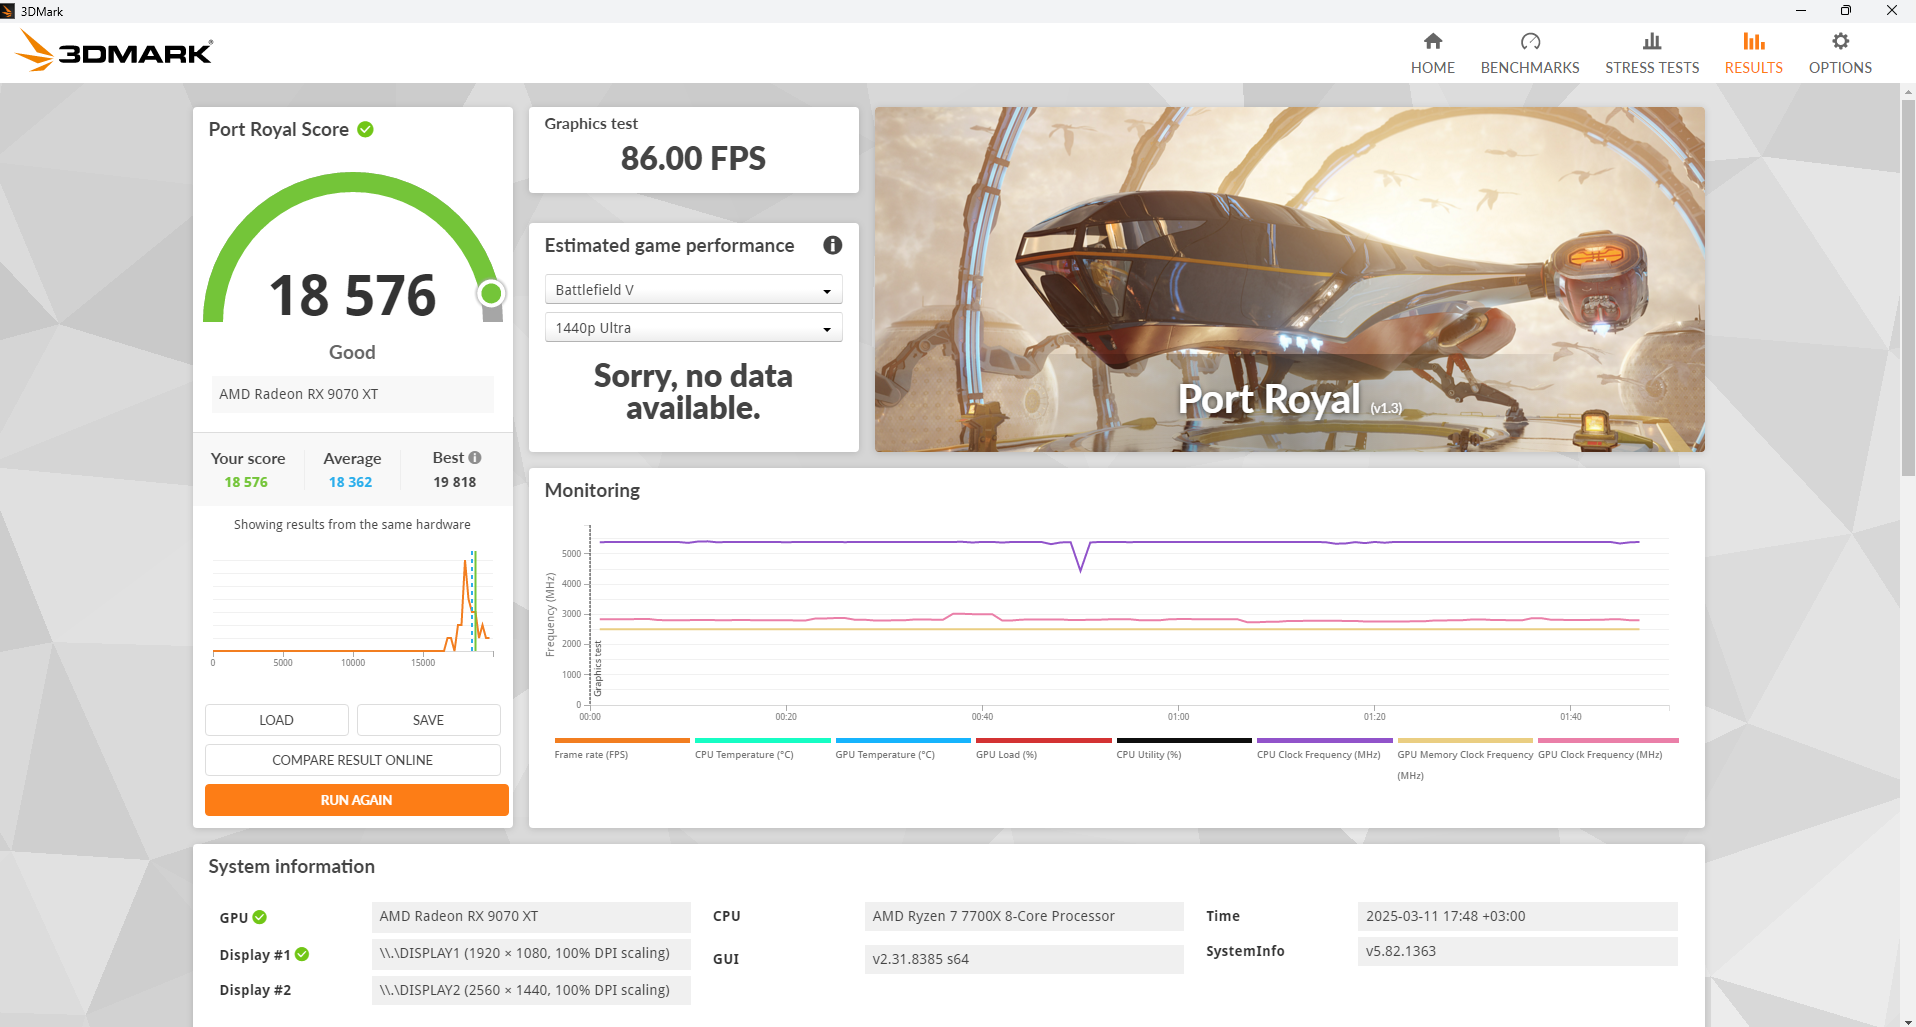Click the LOAD button
Viewport: 1916px width, 1027px height.
pyautogui.click(x=277, y=720)
